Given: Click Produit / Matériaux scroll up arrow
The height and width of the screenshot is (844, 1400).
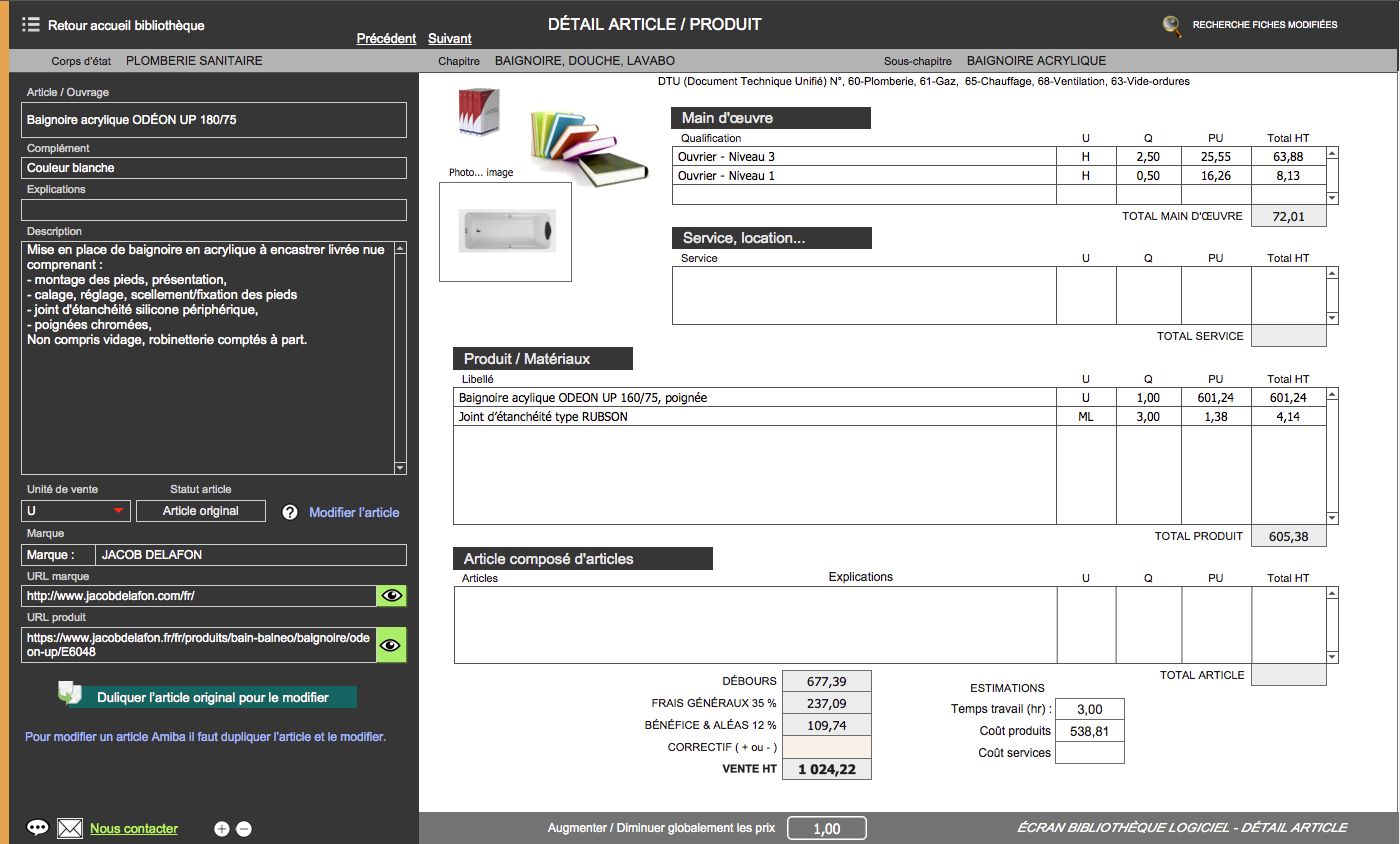Looking at the screenshot, I should point(1332,395).
